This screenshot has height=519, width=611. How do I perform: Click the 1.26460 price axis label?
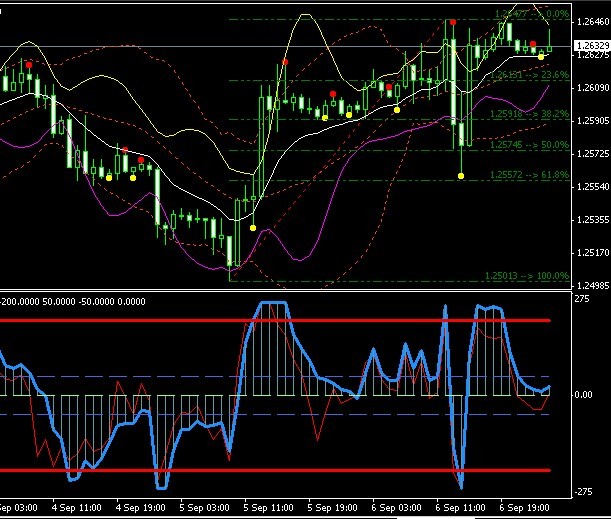point(593,21)
